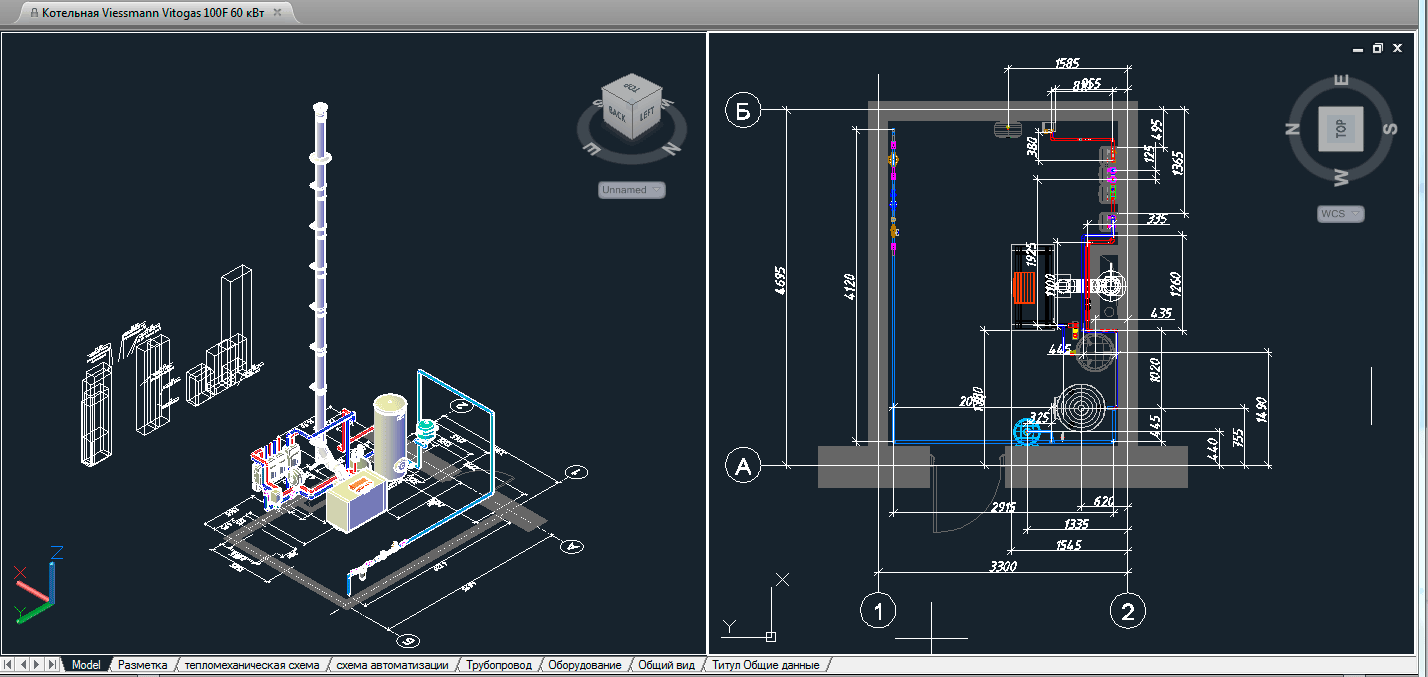Click compass letter W on left viewport ViewCube
1428x677 pixels.
(x=667, y=103)
